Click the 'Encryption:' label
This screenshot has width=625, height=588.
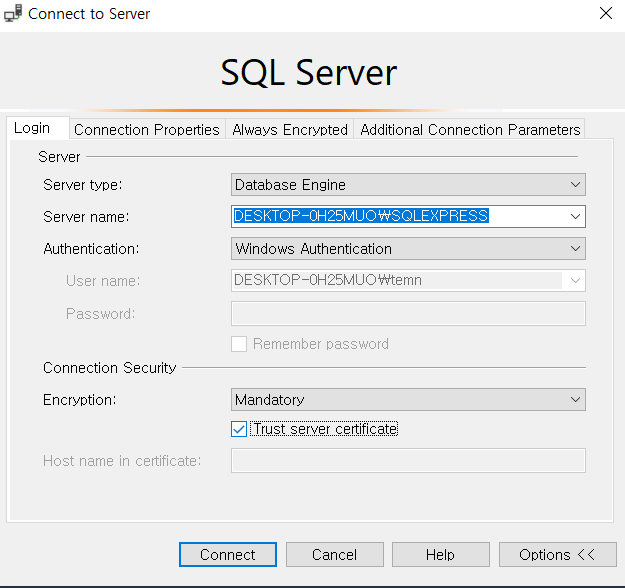pos(79,400)
